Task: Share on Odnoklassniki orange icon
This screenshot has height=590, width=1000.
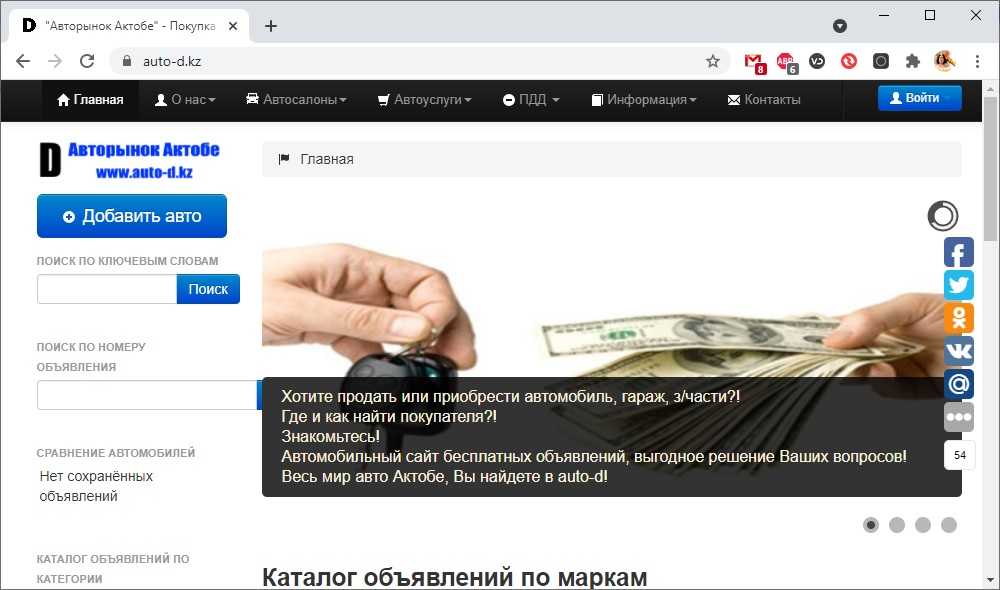Action: (x=959, y=318)
